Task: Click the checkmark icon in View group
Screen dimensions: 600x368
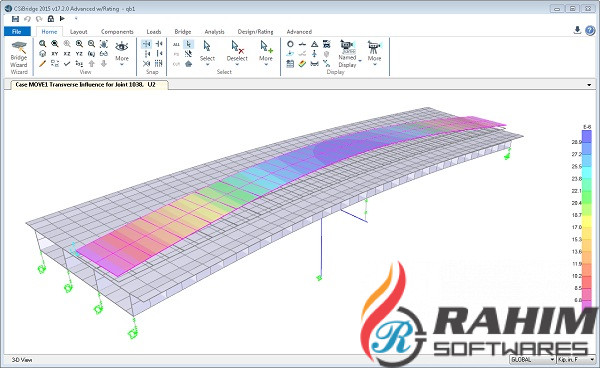Action: [67, 64]
